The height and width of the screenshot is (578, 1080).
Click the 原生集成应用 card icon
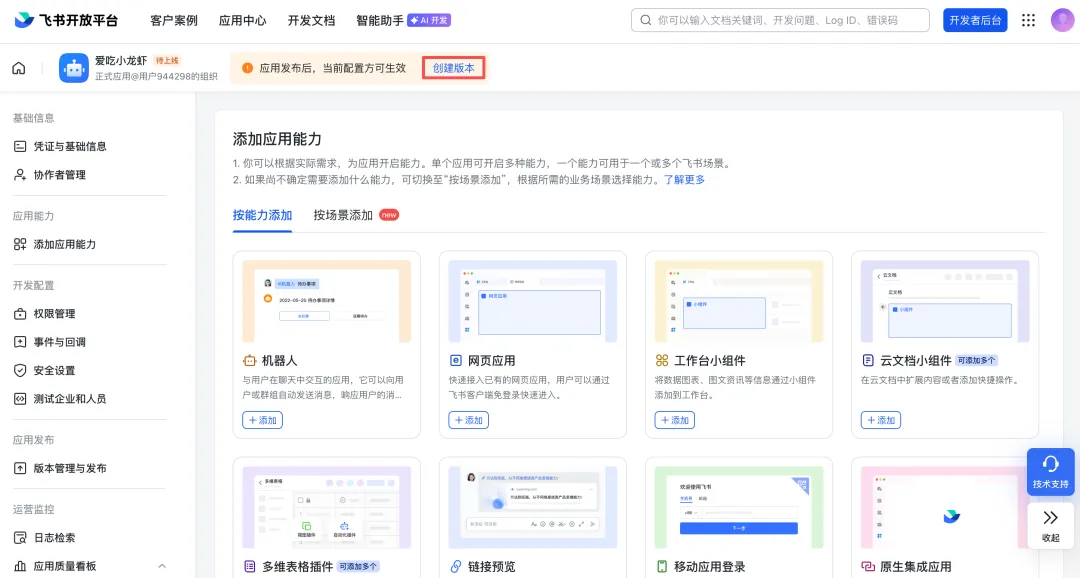[868, 566]
